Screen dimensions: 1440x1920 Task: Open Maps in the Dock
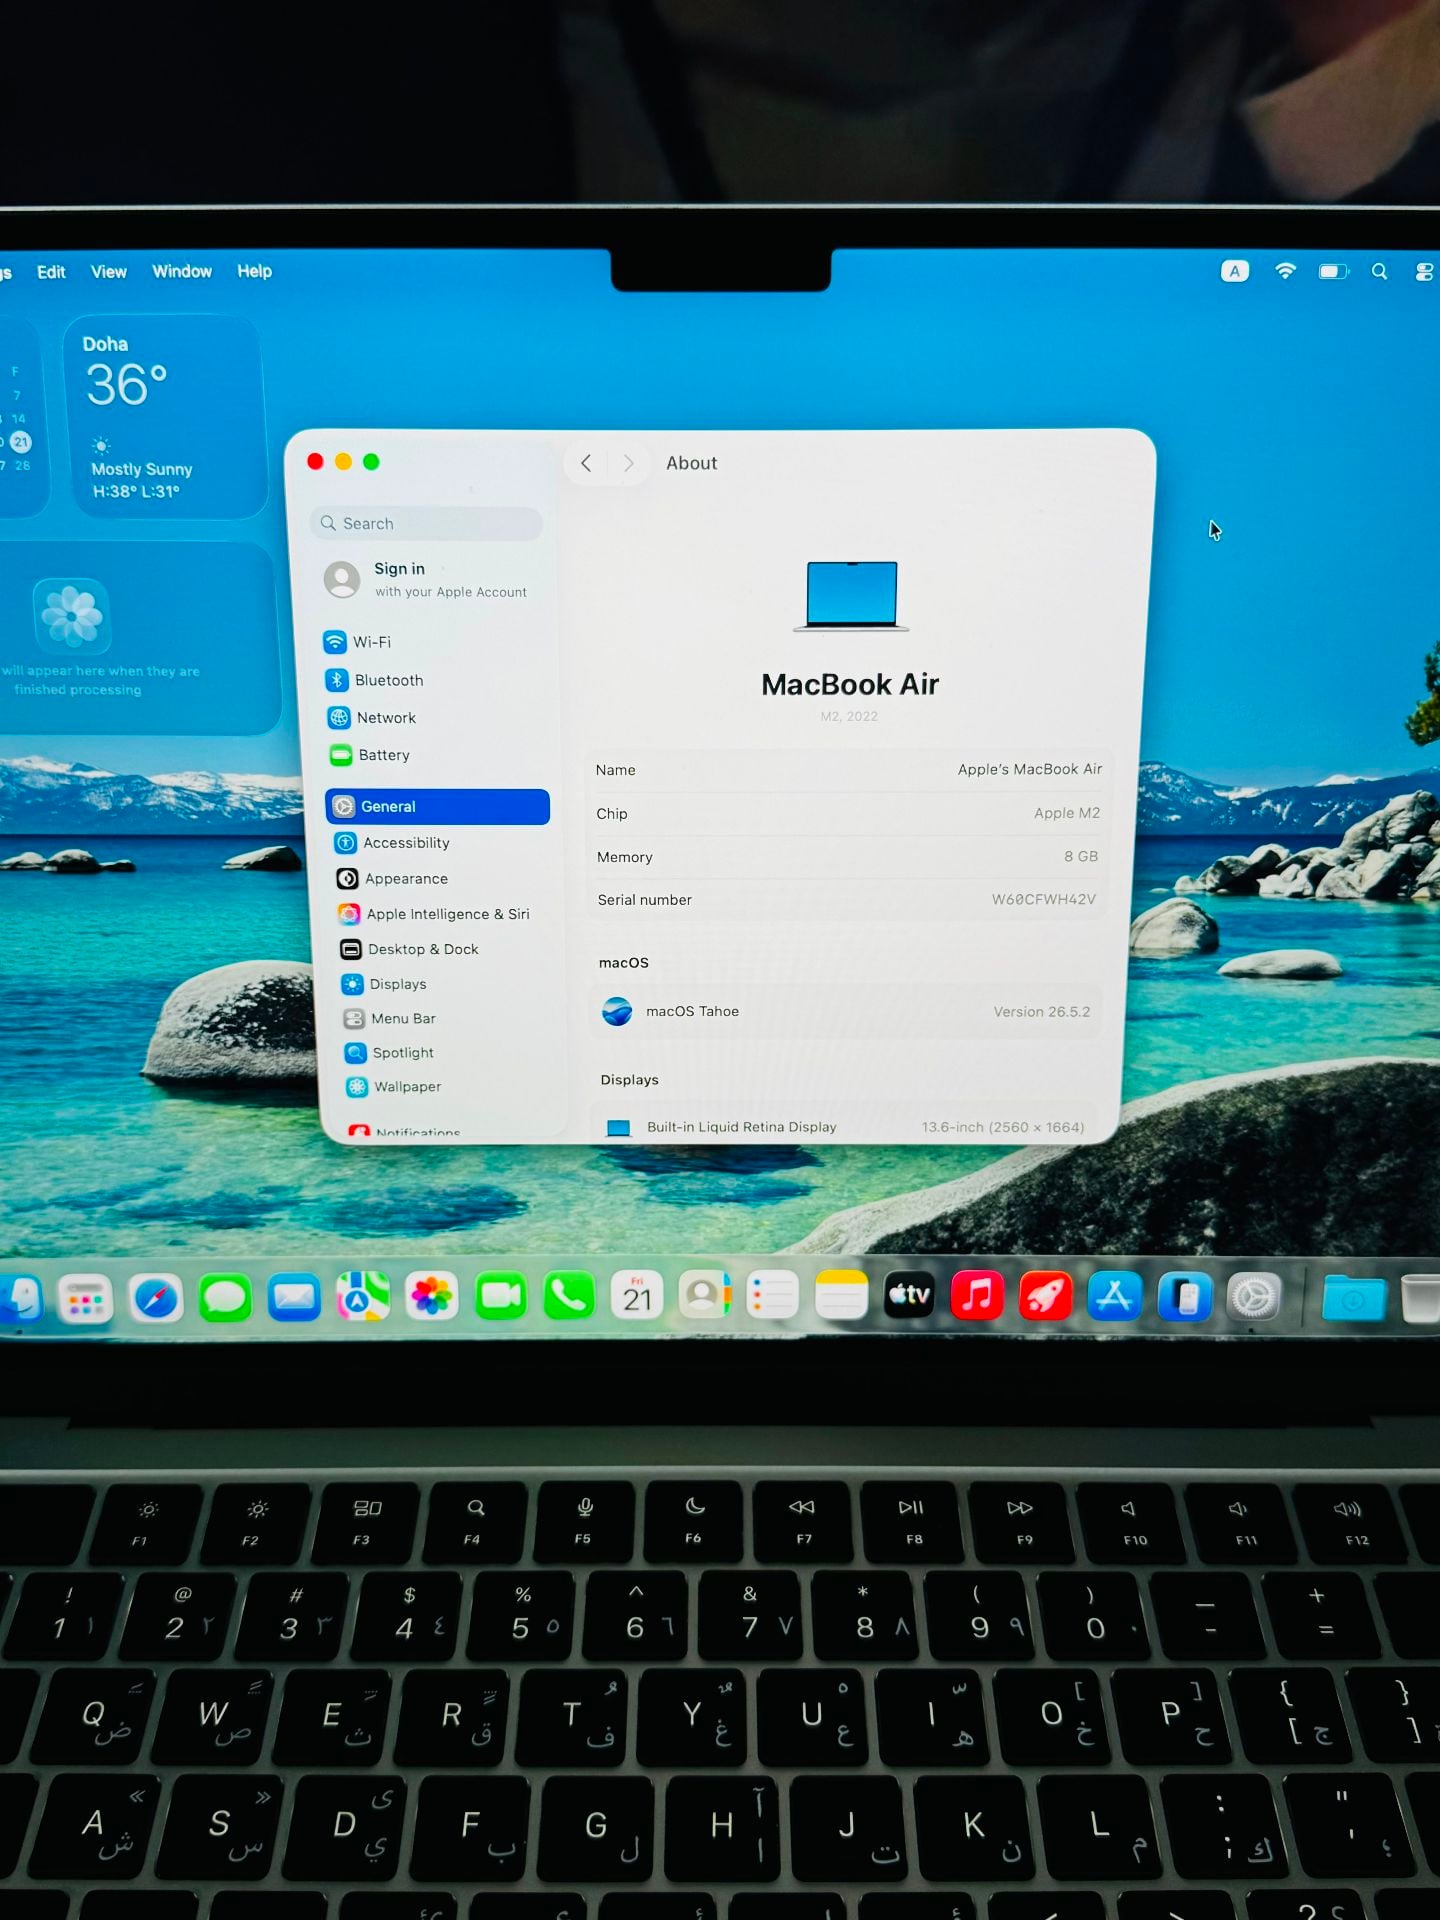(x=363, y=1297)
